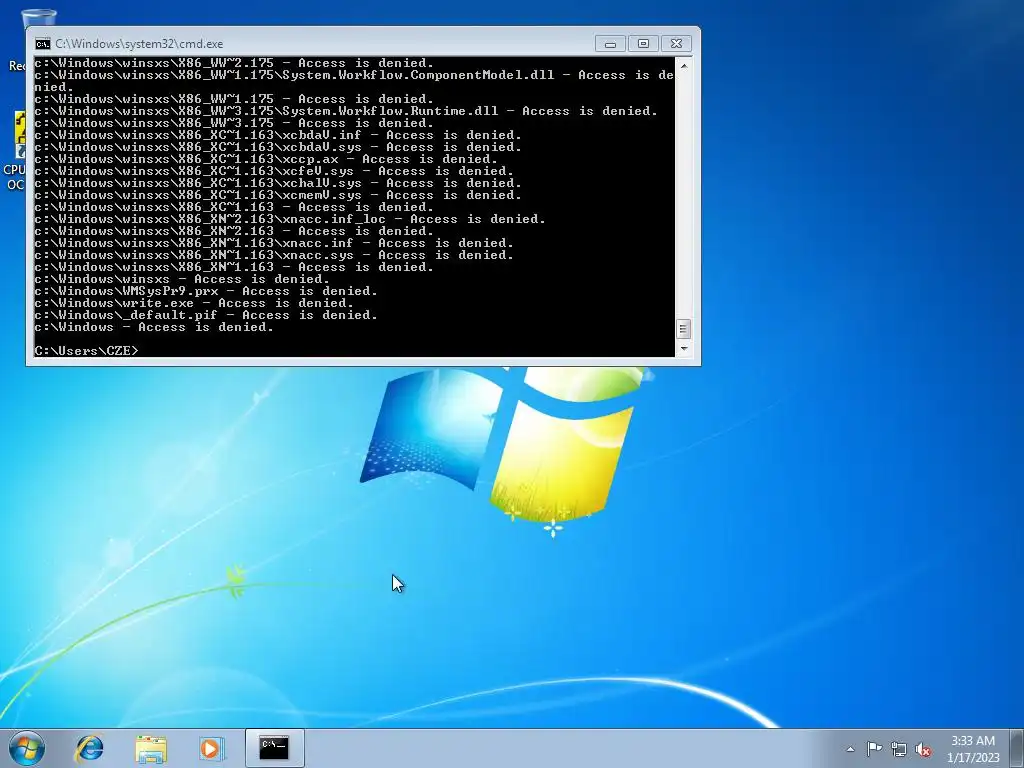
Task: Click the WMSysPr9.prx access denied line
Action: [206, 291]
